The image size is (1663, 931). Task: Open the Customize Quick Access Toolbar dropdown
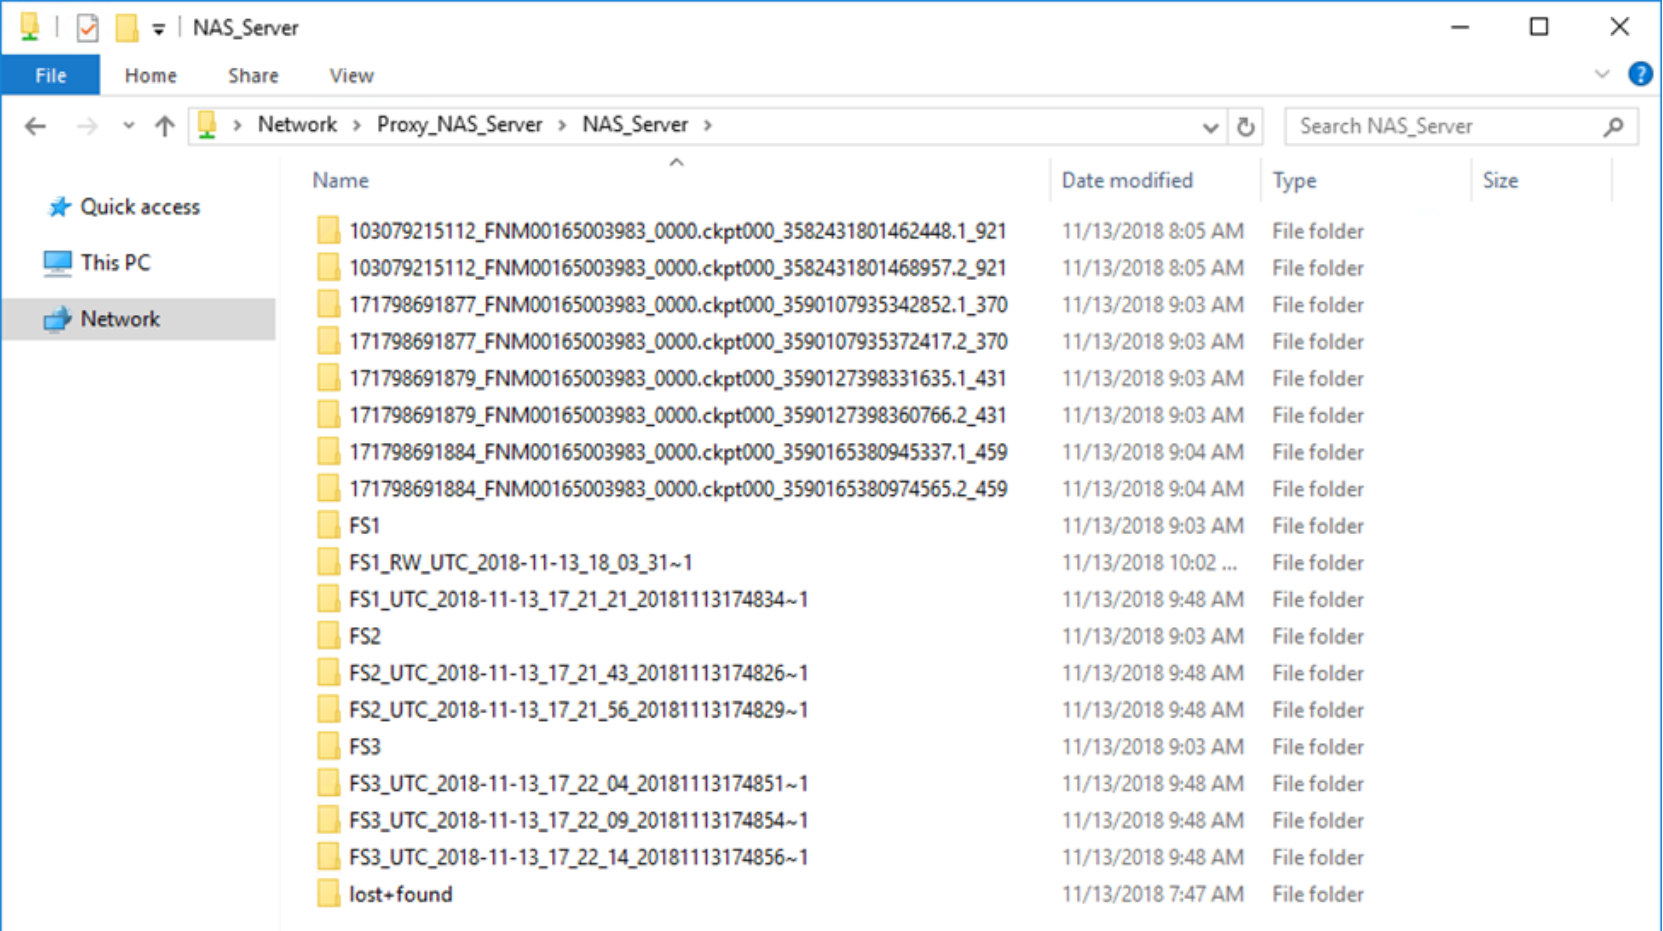coord(158,29)
